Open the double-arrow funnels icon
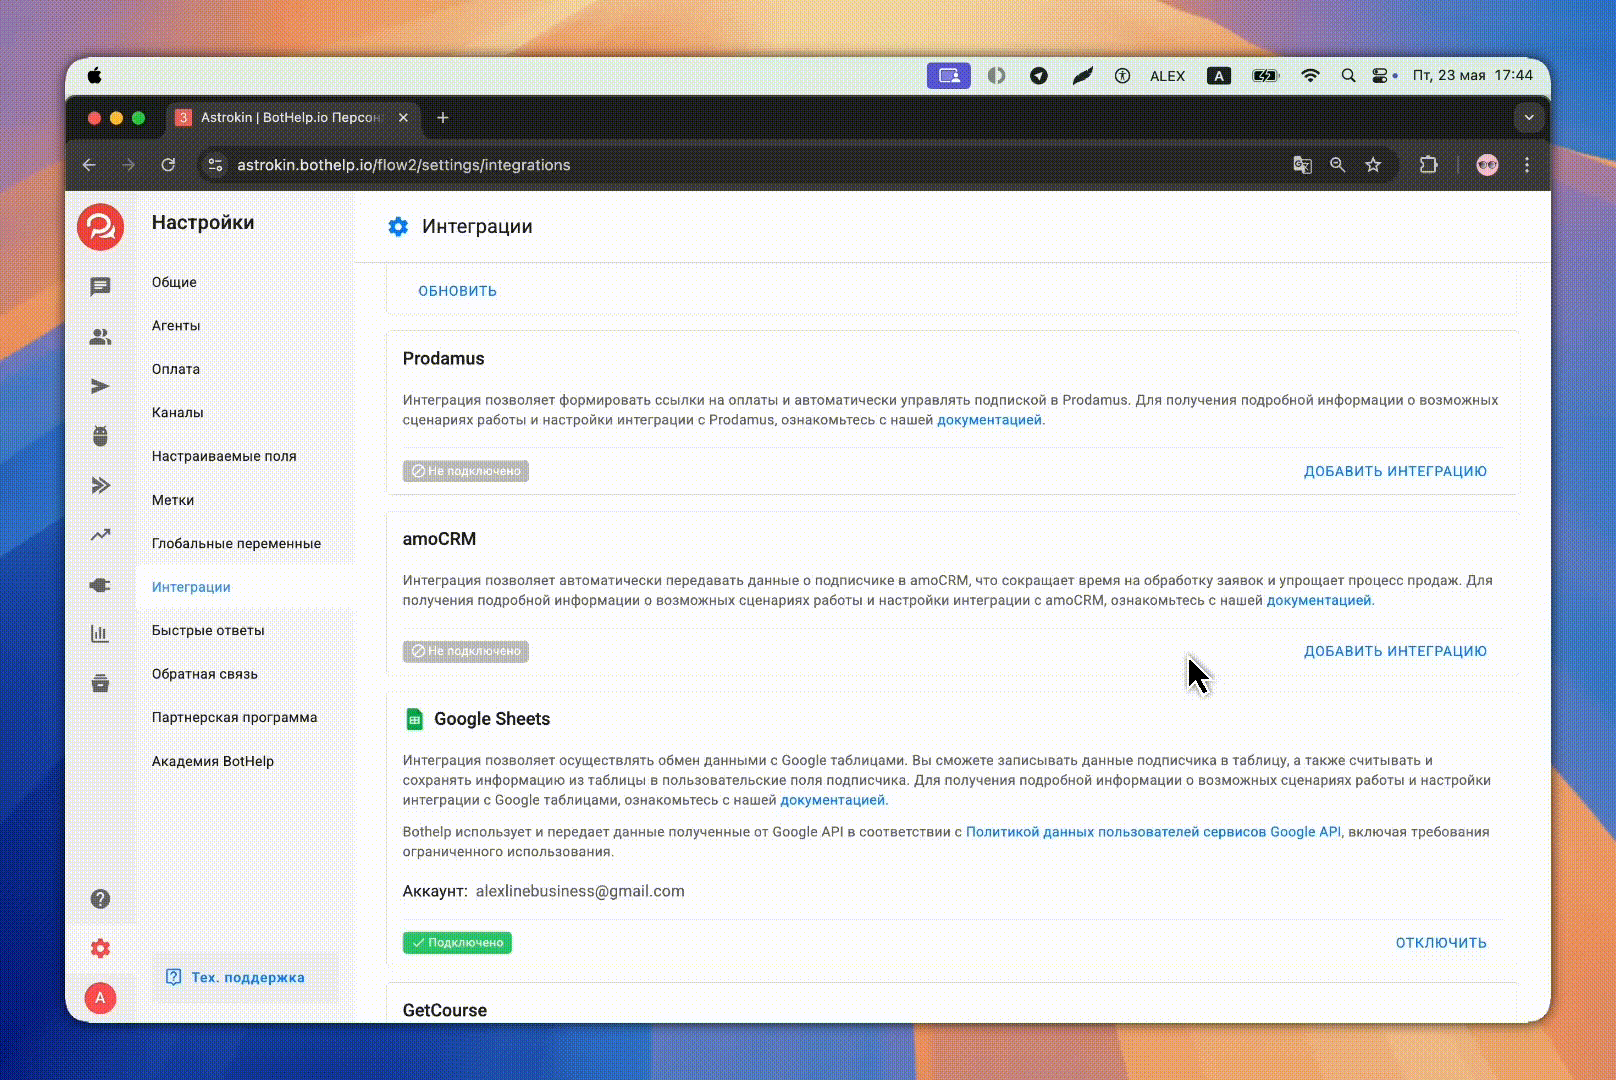 pos(100,486)
